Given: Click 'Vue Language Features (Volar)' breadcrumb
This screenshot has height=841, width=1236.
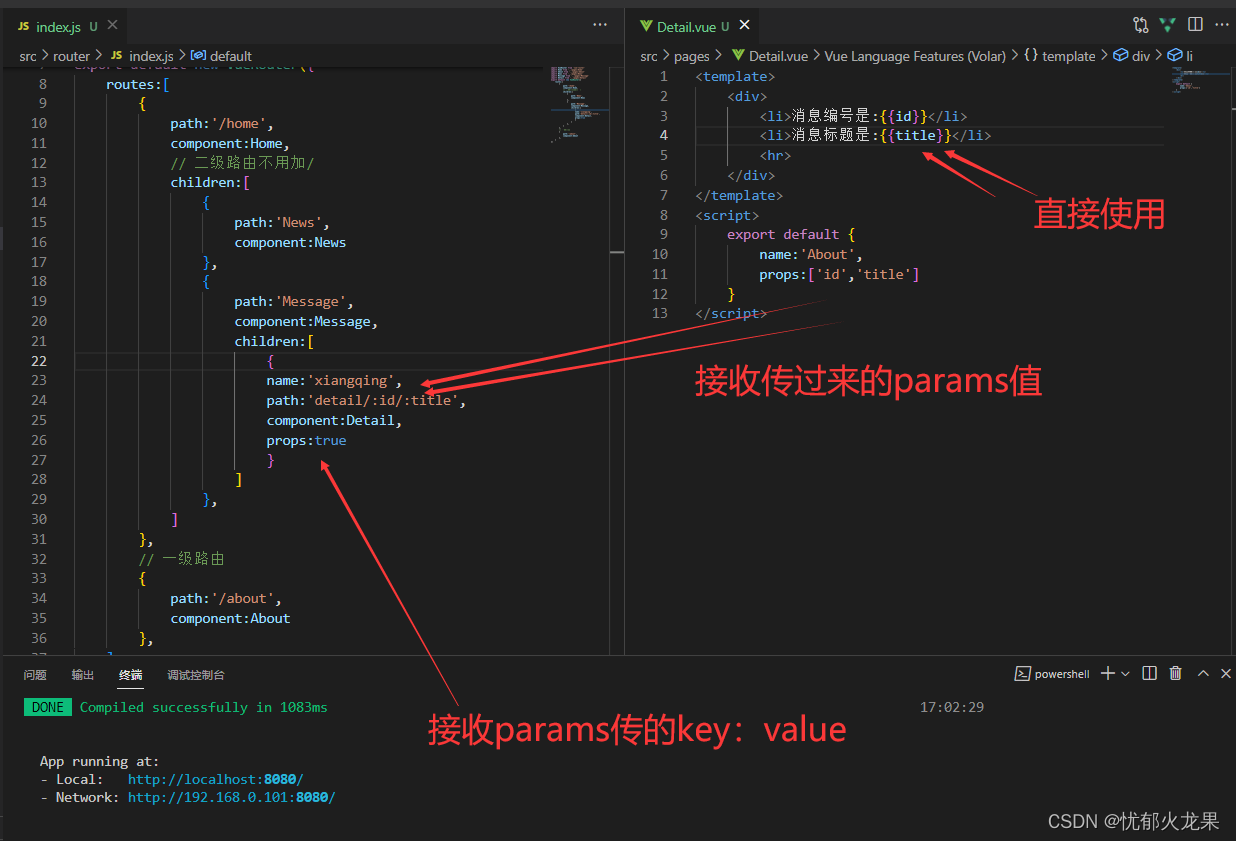Looking at the screenshot, I should (915, 56).
